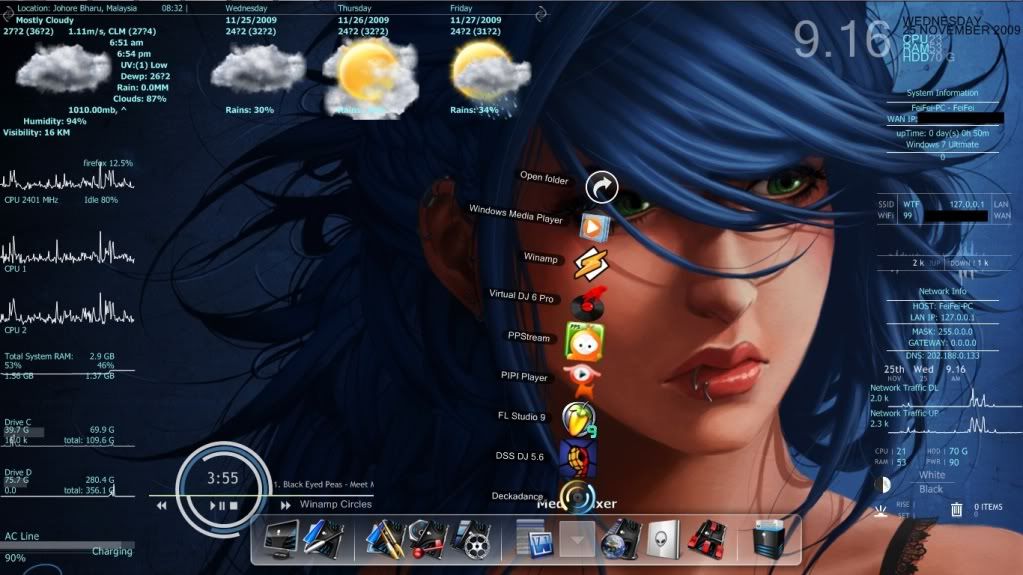Screen dimensions: 1023x575
Task: Open Winamp from the stack menu
Action: pyautogui.click(x=590, y=263)
